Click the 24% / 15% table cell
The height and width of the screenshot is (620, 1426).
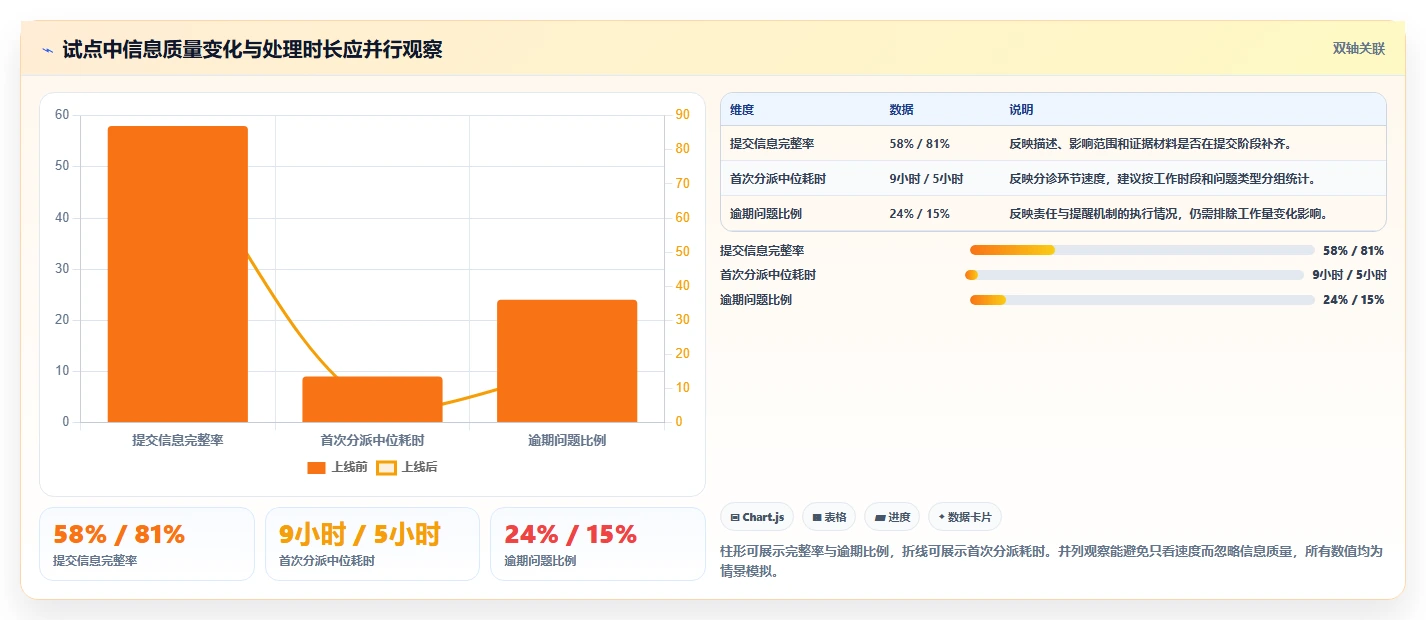pyautogui.click(x=919, y=214)
